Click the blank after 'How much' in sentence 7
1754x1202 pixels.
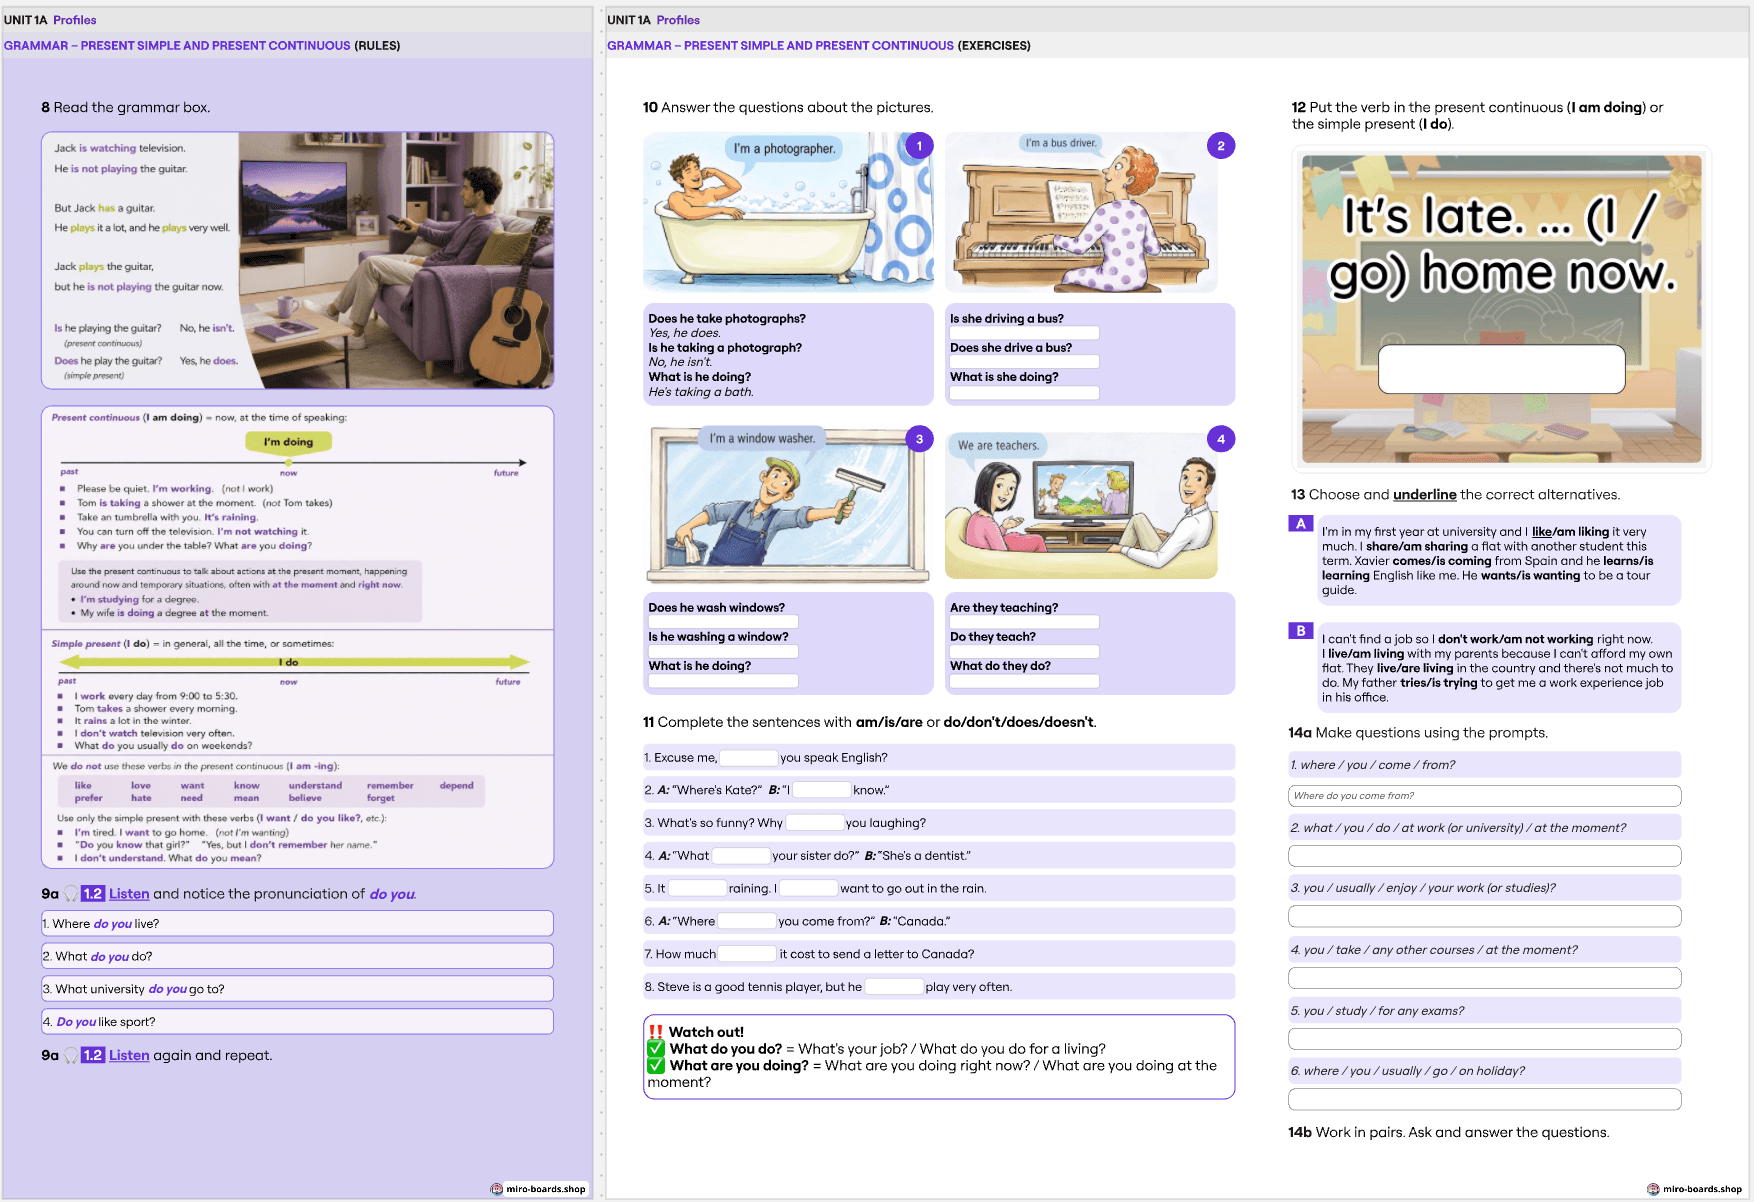click(747, 954)
